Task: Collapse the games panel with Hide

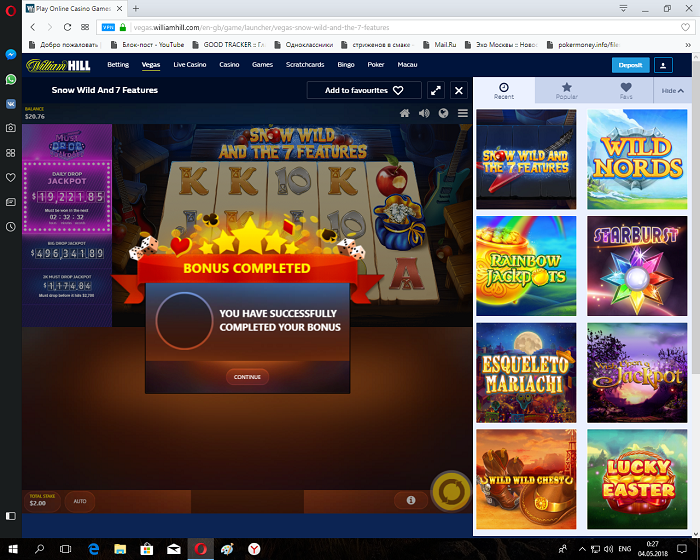Action: click(x=672, y=91)
